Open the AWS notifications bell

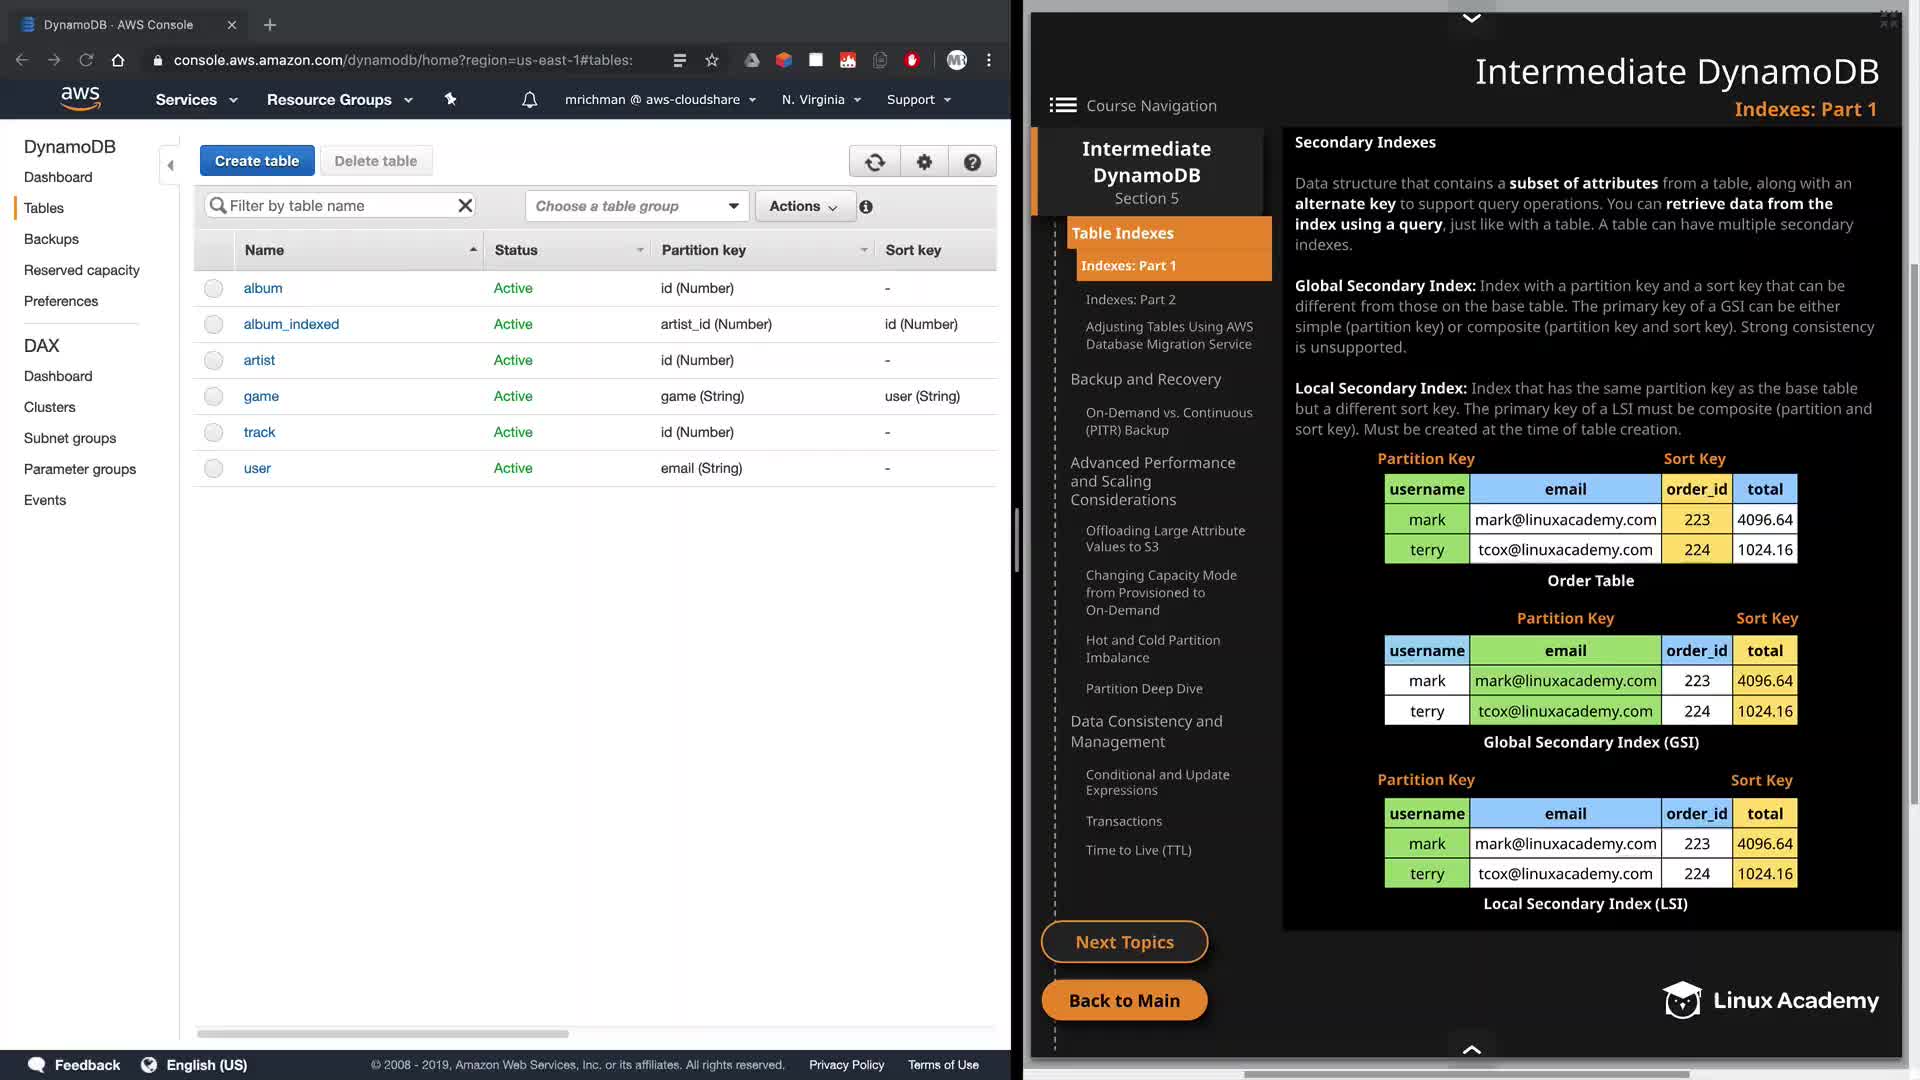[x=530, y=100]
